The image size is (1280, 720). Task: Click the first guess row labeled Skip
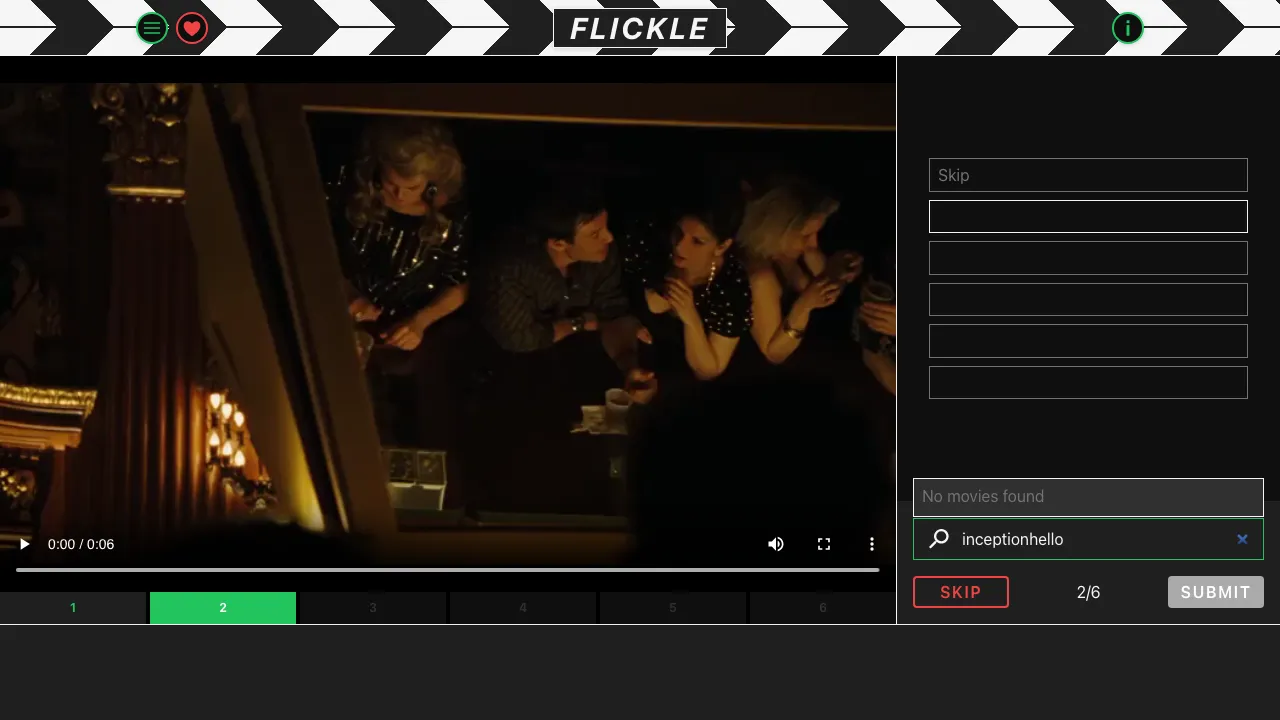tap(1088, 175)
